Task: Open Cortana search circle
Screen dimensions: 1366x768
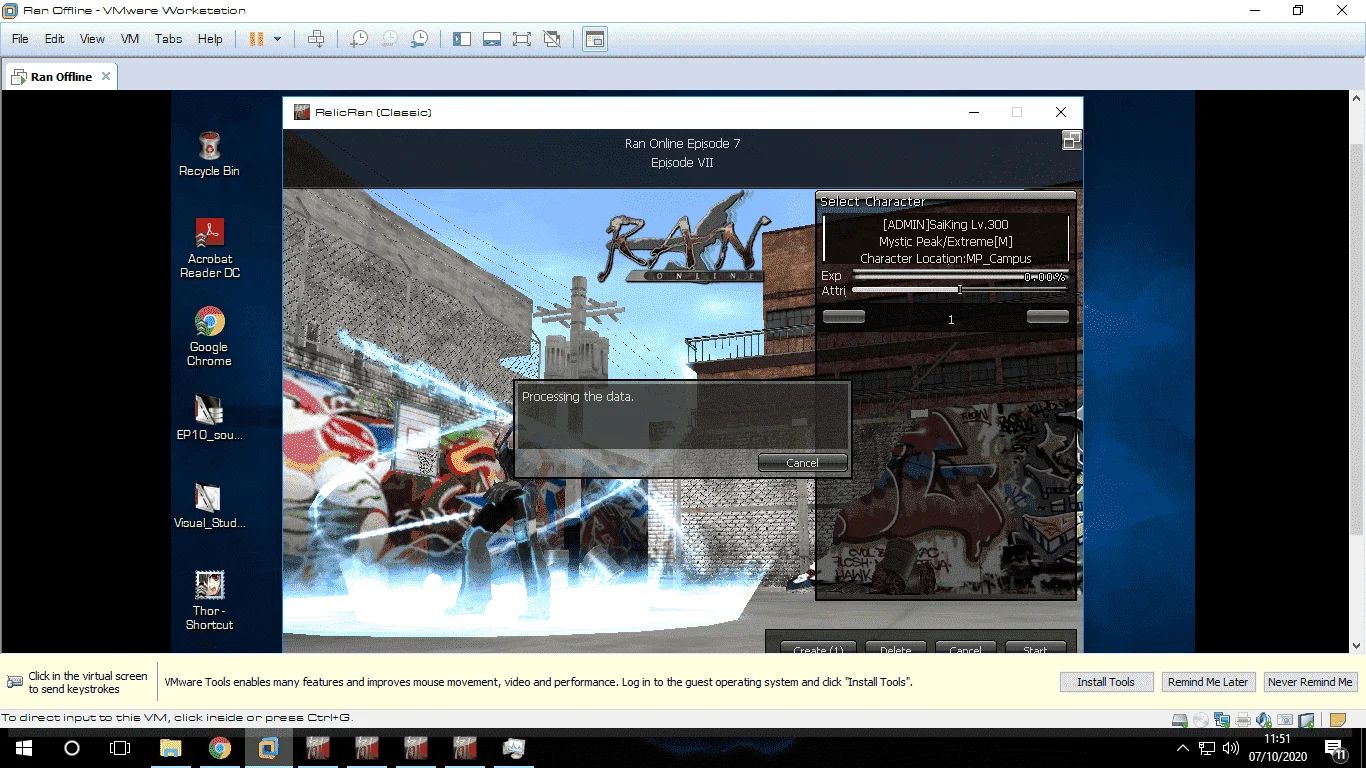Action: pyautogui.click(x=72, y=748)
